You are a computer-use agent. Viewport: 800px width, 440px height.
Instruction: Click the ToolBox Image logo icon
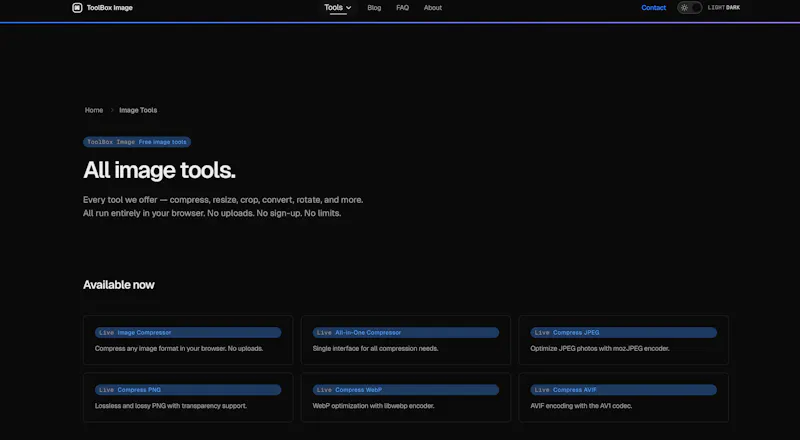(77, 8)
